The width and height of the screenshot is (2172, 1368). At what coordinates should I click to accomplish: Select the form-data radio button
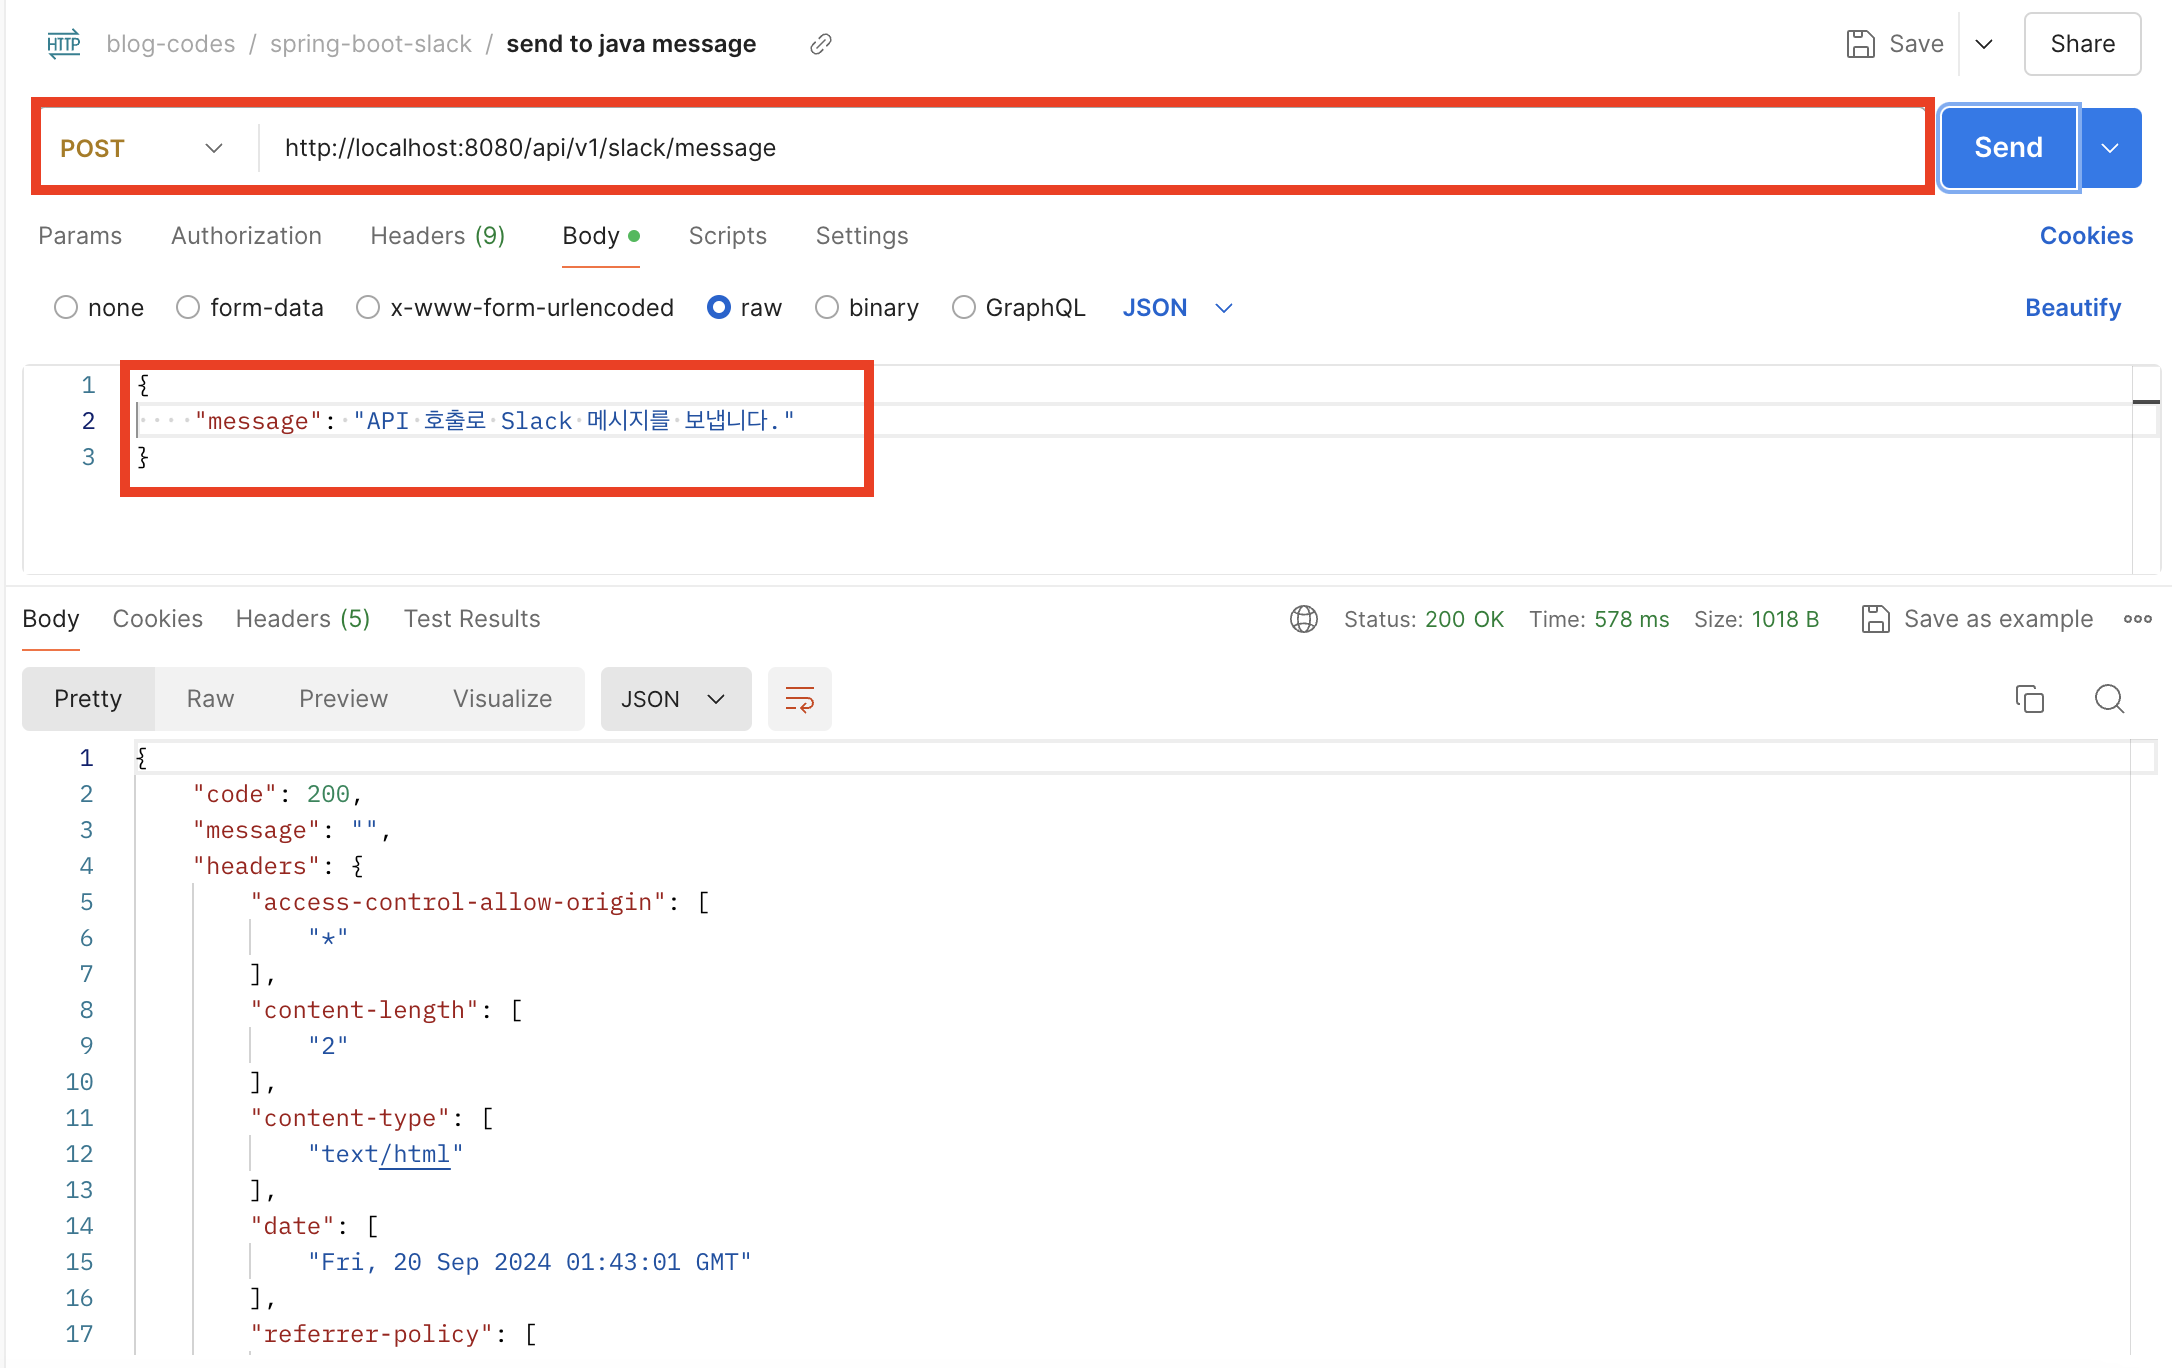pos(188,308)
